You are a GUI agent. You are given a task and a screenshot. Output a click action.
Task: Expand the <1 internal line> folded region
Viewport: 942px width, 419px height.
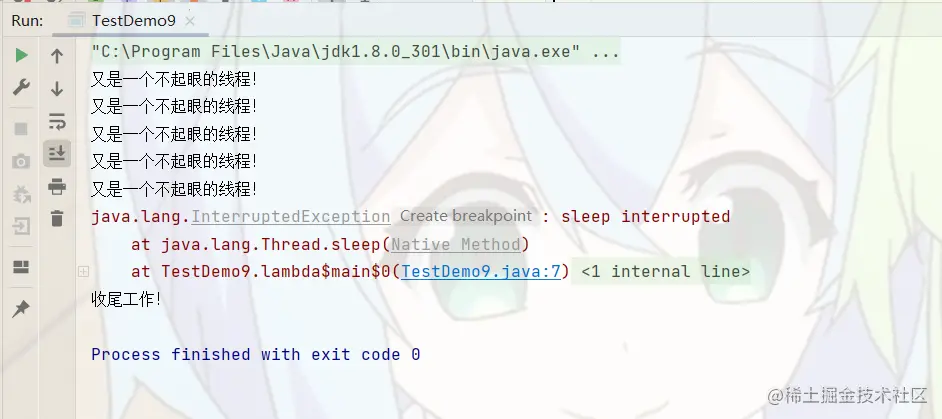tap(666, 272)
